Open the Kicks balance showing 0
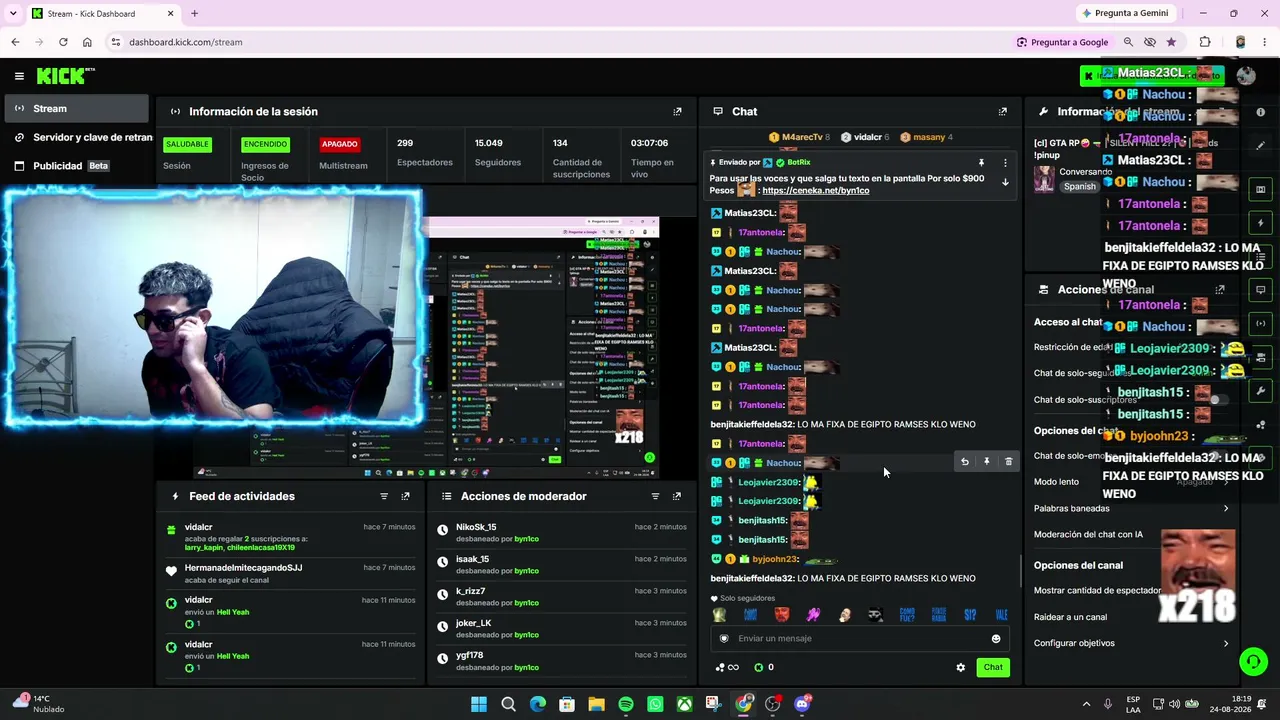1280x720 pixels. tap(764, 667)
